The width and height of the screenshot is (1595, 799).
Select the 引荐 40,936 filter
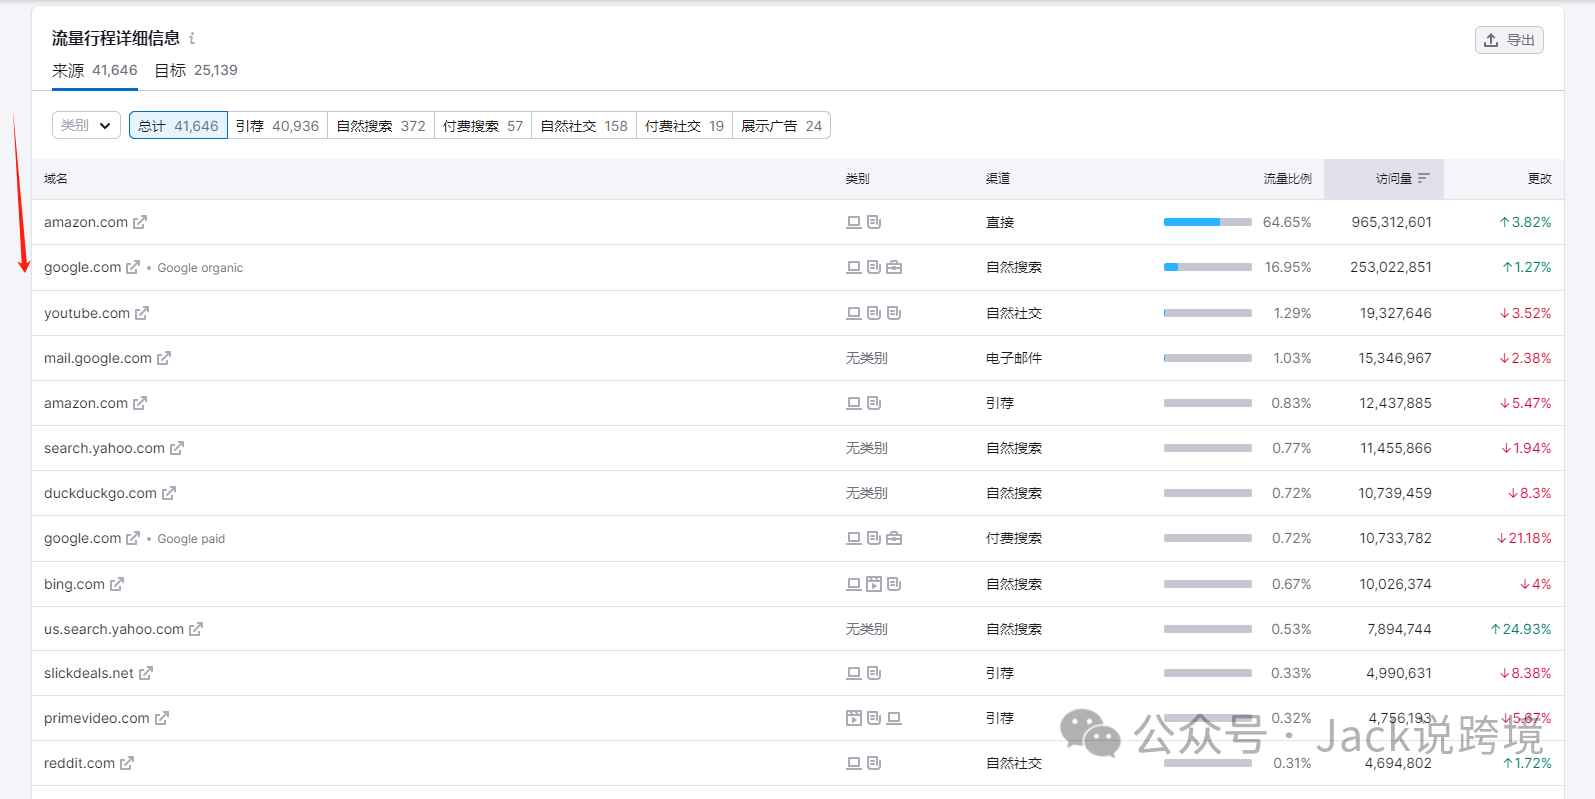tap(278, 126)
